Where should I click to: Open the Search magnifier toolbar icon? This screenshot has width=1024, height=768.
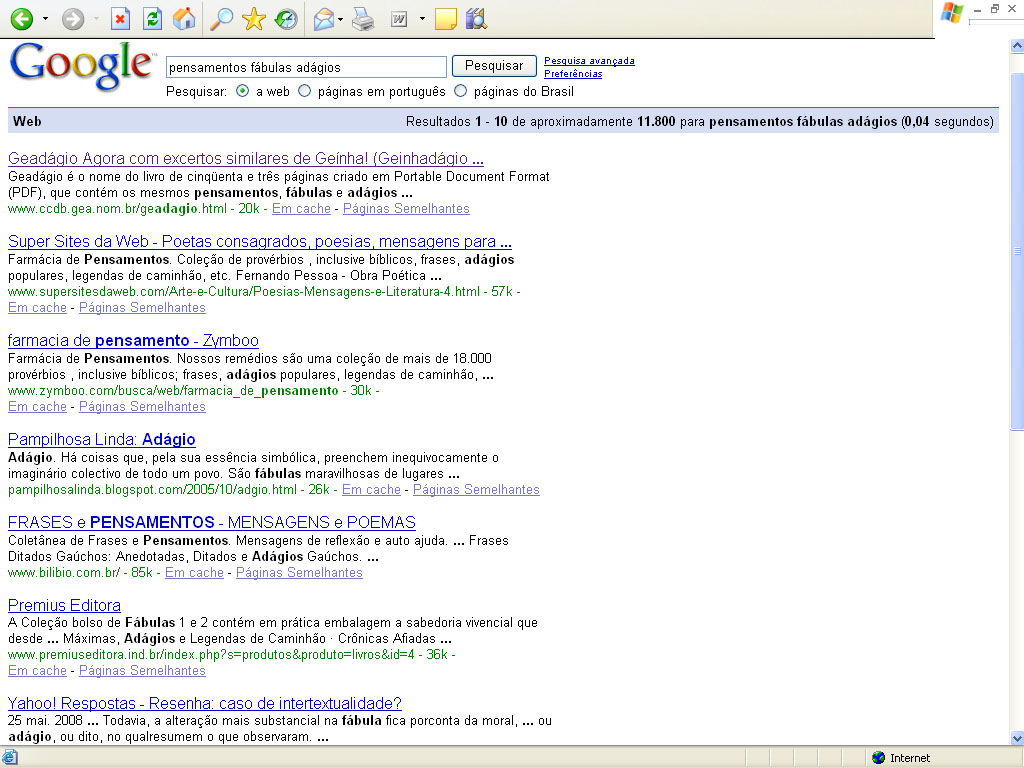[222, 19]
